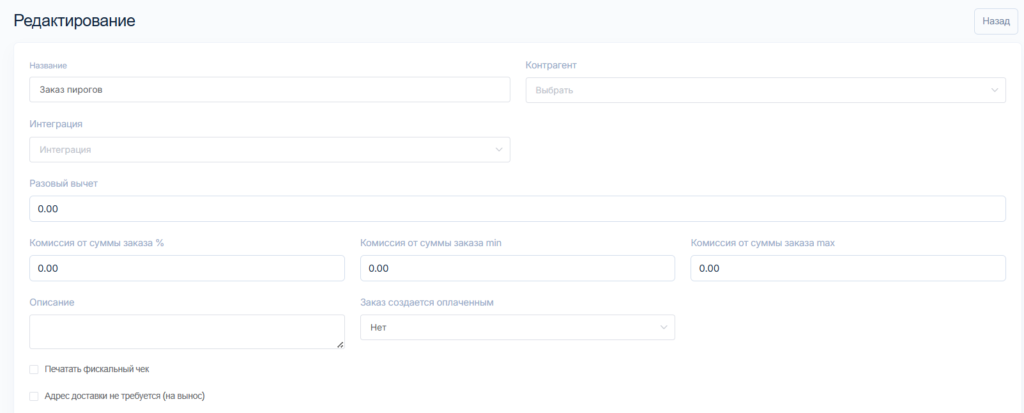Focus the Название field with Заказ пирогов
This screenshot has height=413, width=1024.
click(270, 90)
